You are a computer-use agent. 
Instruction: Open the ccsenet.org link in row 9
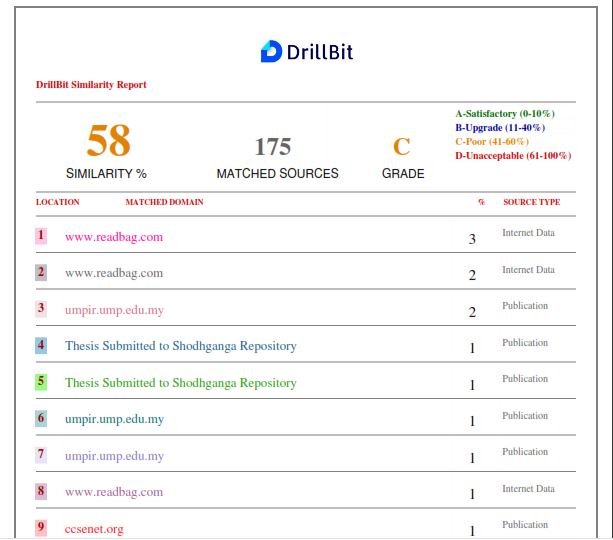(94, 529)
